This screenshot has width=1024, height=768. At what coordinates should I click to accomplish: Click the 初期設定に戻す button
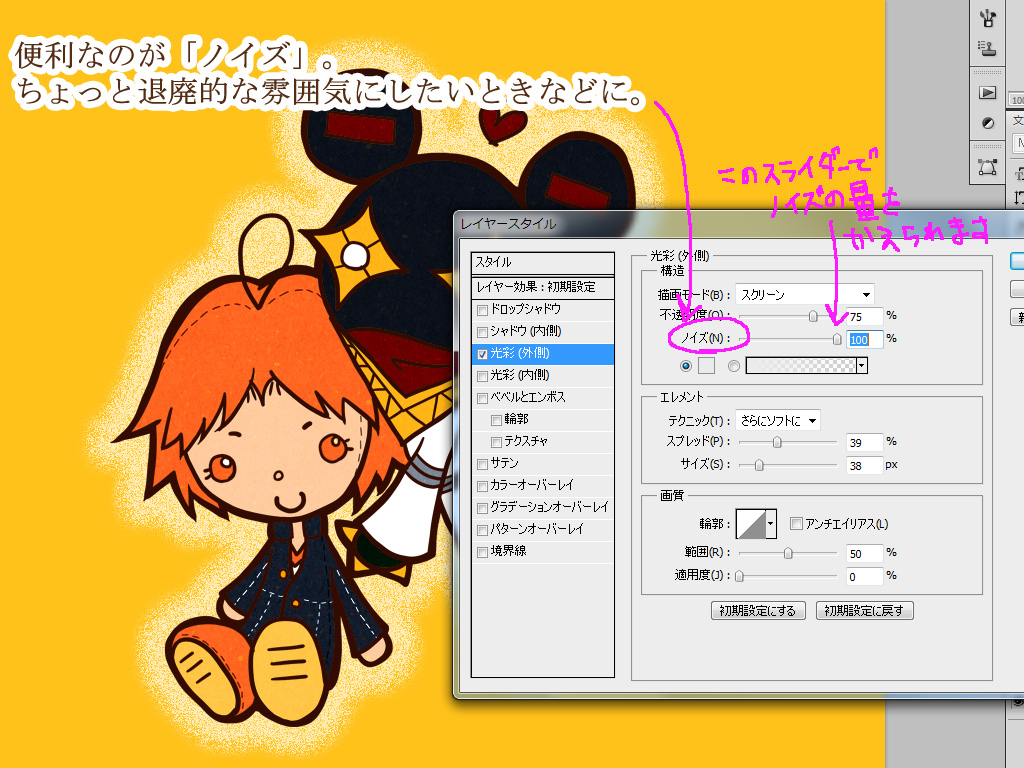pos(865,610)
